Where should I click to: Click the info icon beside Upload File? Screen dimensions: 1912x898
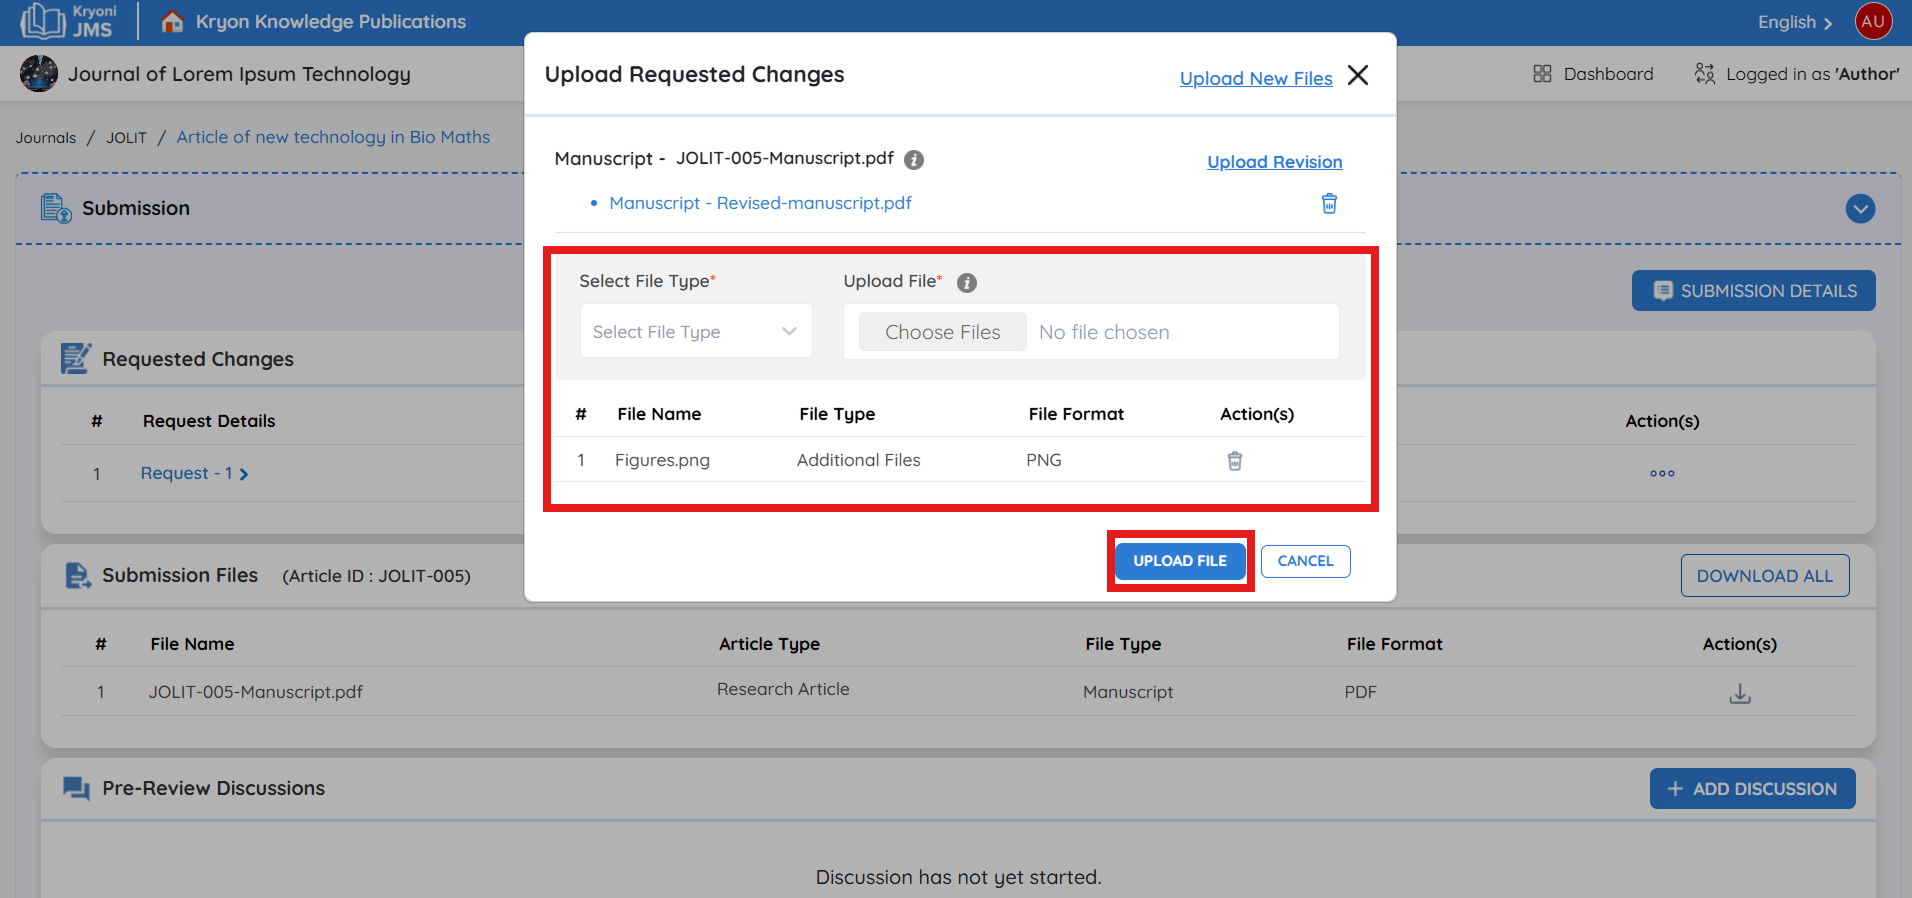tap(966, 283)
